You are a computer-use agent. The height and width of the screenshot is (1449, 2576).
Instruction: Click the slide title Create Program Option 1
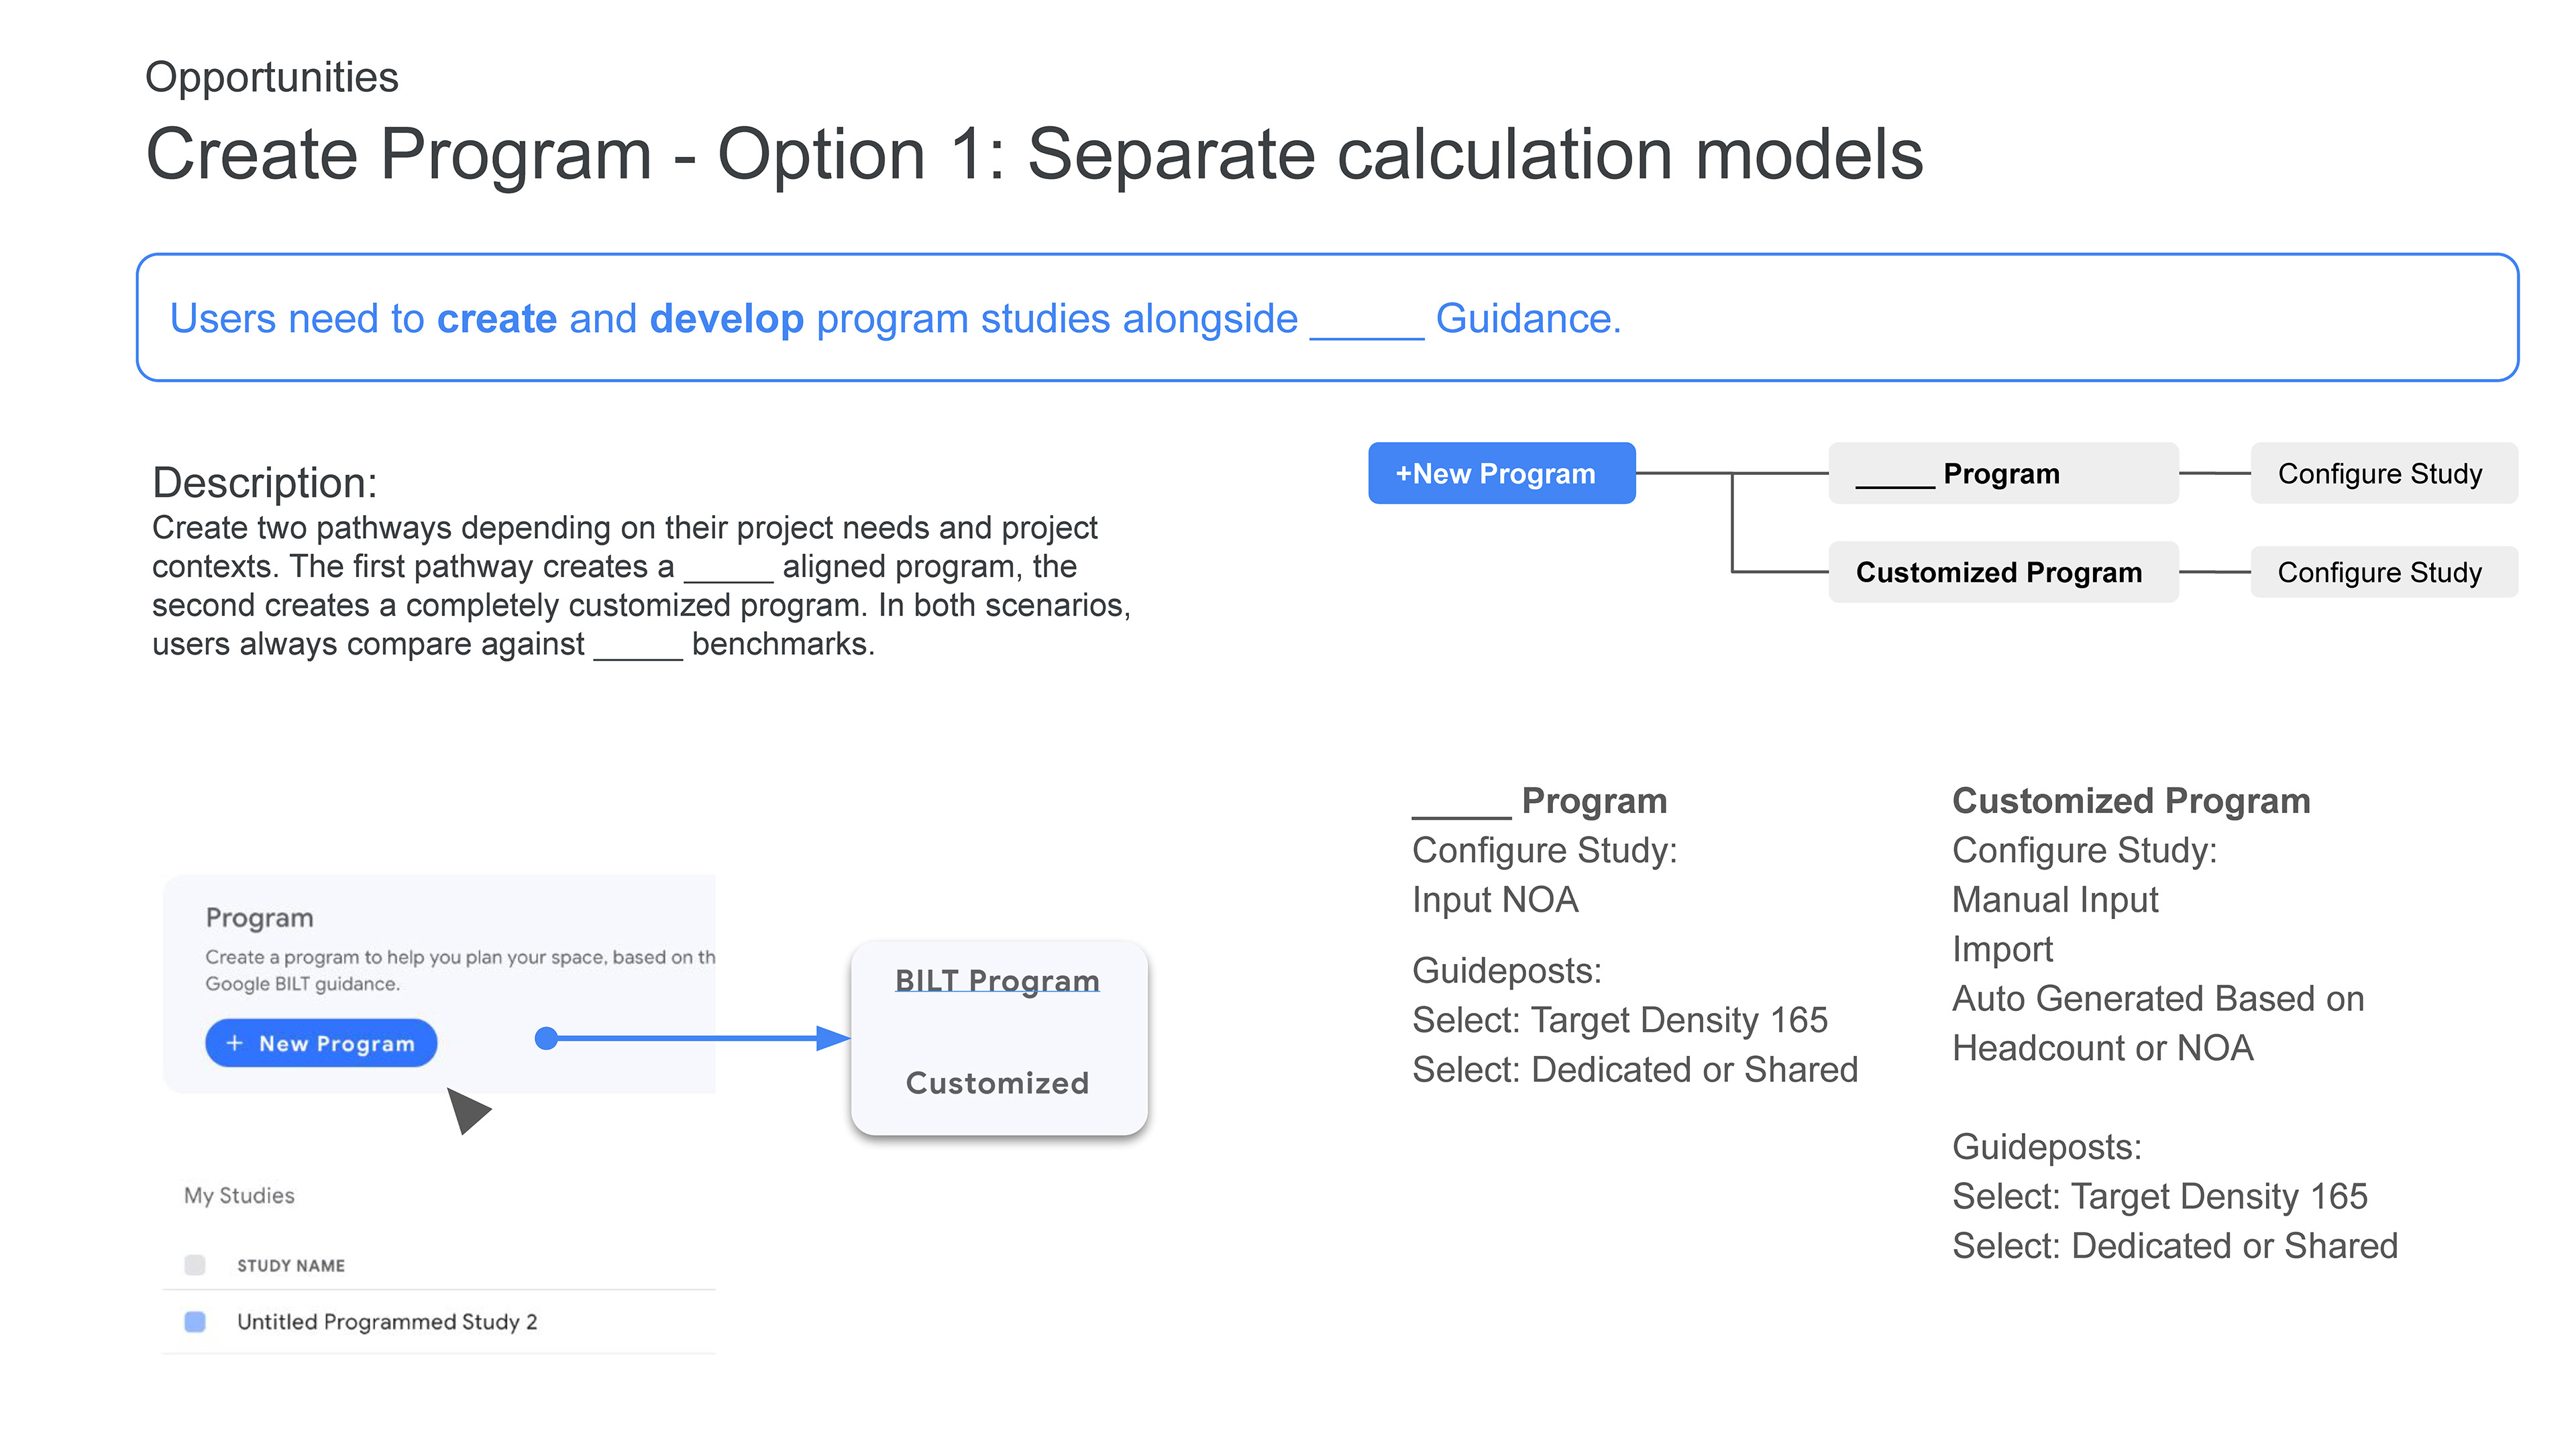click(1033, 154)
